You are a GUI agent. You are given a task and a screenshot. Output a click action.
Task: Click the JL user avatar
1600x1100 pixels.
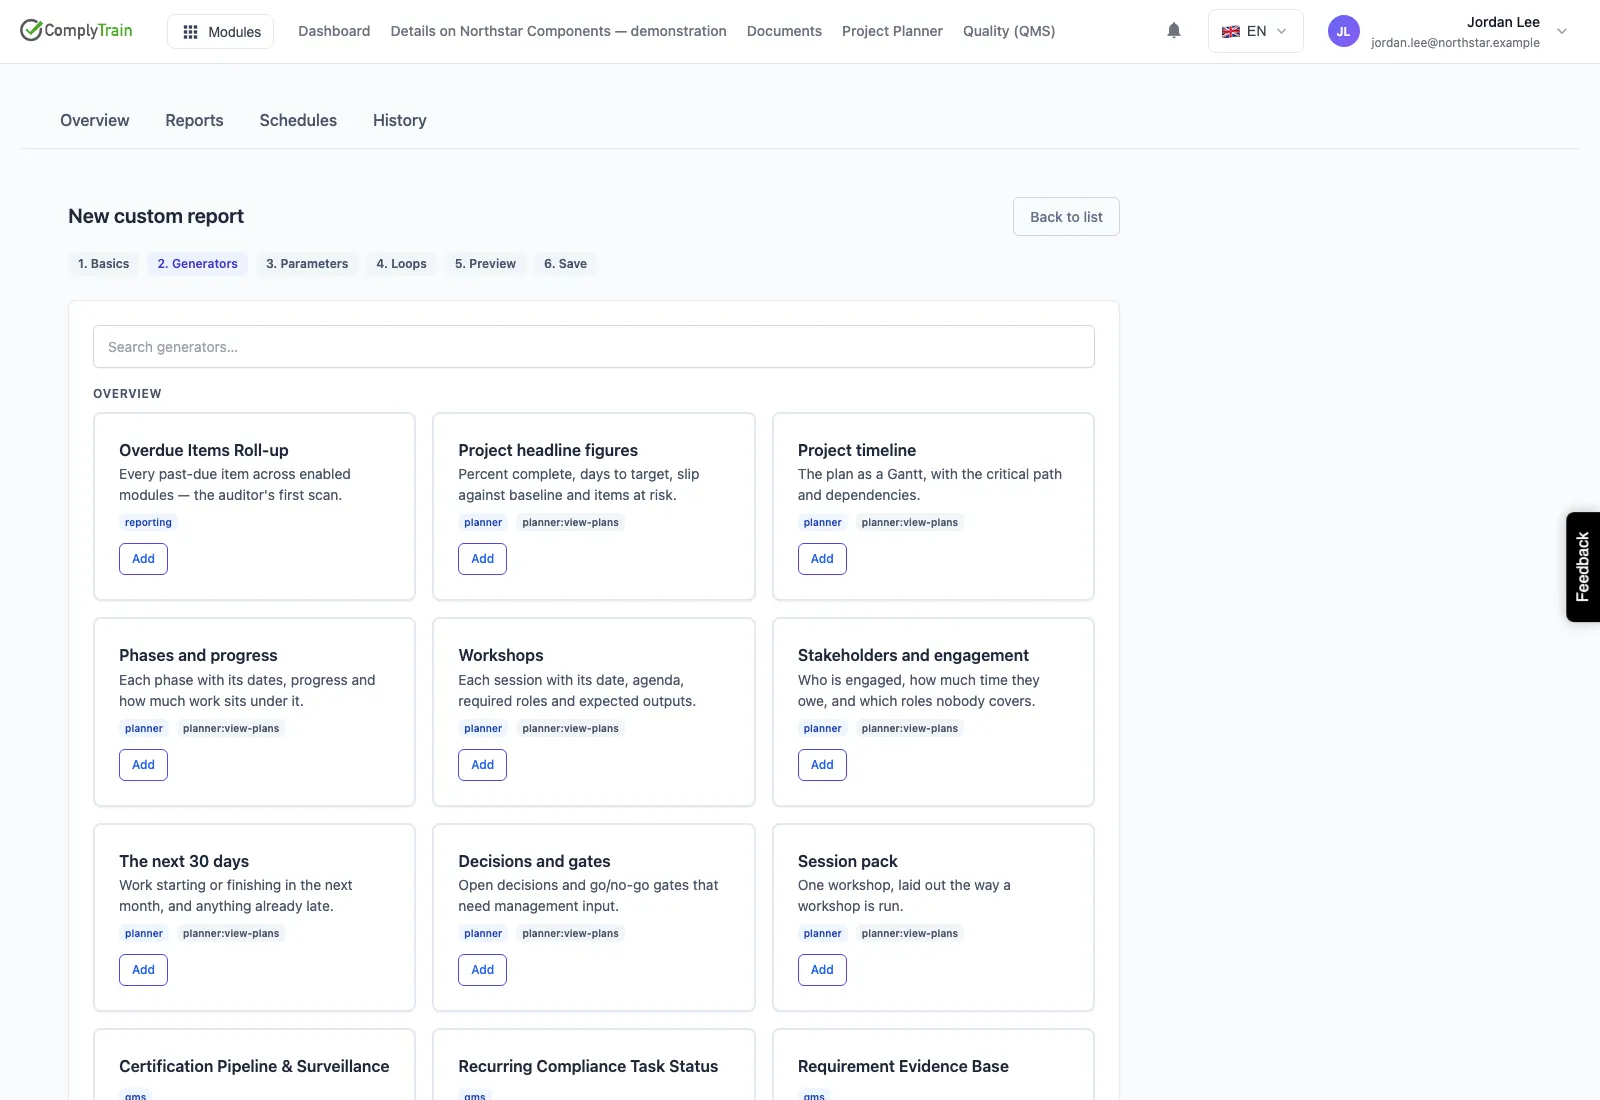tap(1343, 31)
